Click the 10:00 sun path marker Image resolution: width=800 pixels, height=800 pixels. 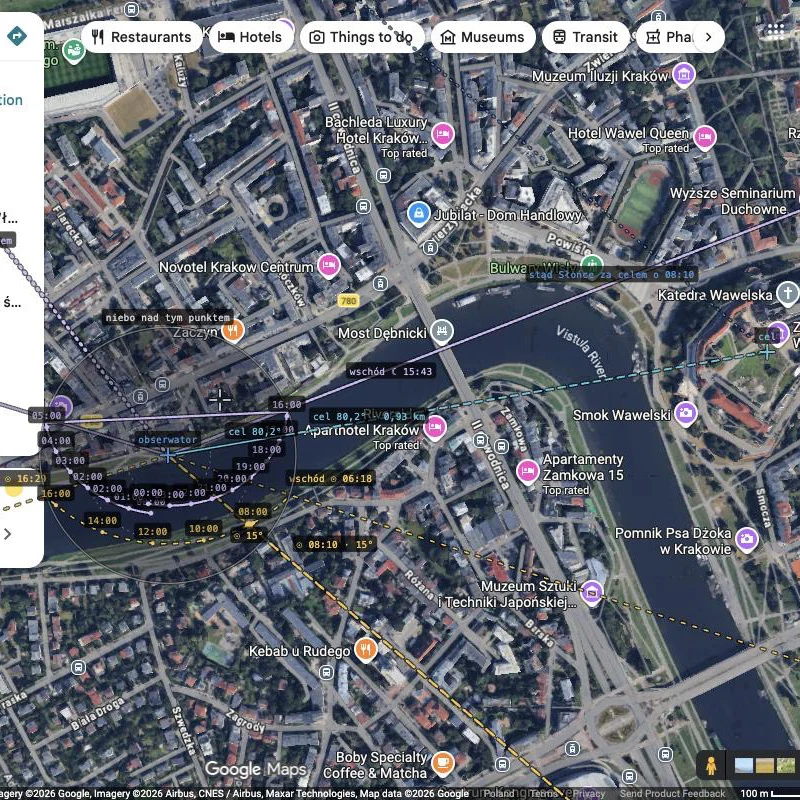point(204,529)
